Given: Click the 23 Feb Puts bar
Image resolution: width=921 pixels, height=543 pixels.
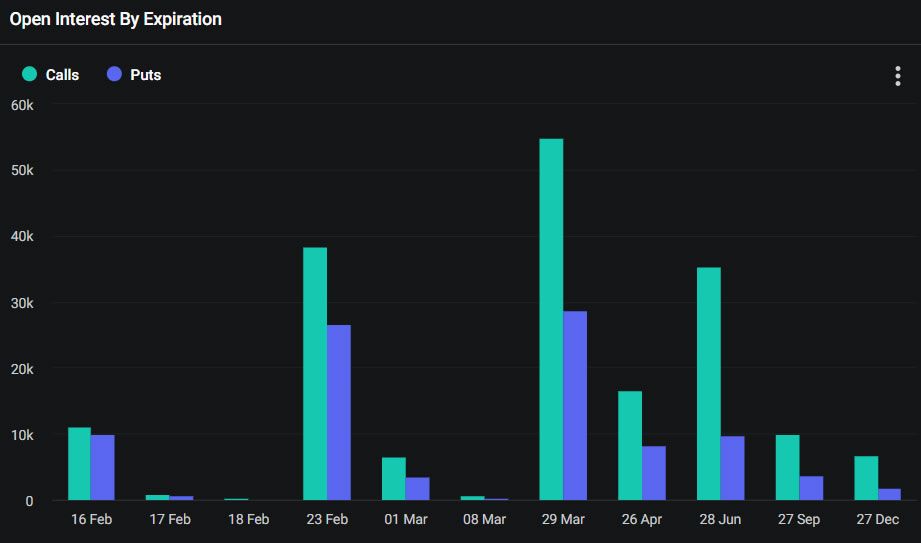Looking at the screenshot, I should (x=339, y=413).
